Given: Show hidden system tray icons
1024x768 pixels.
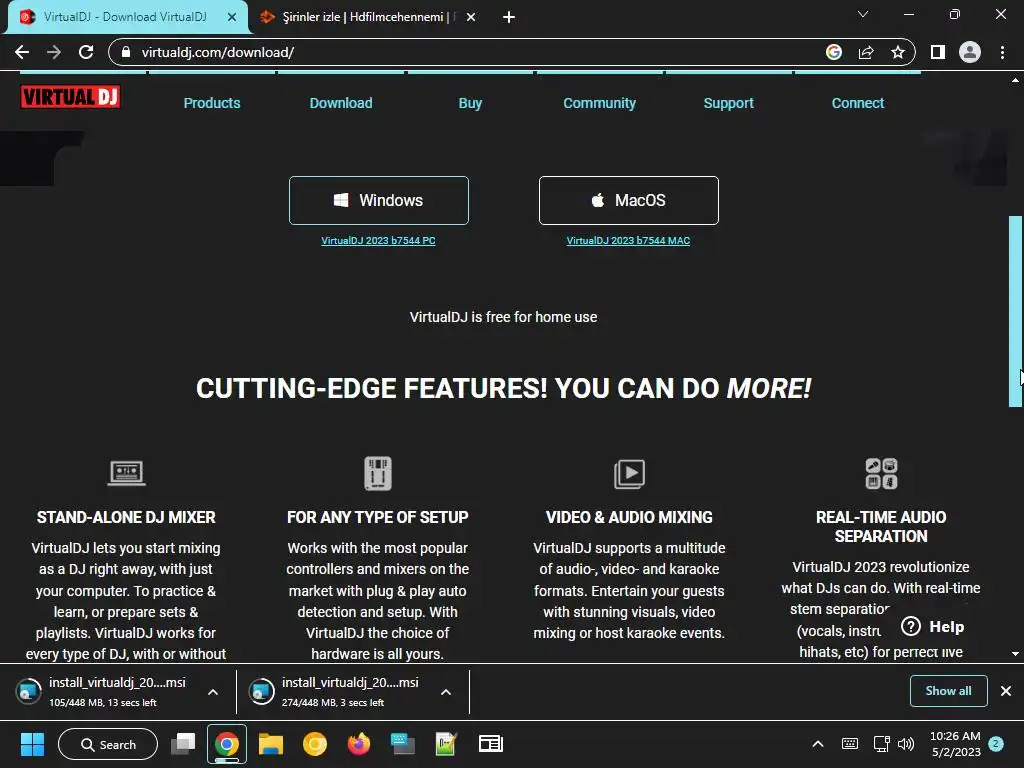Looking at the screenshot, I should click(818, 744).
